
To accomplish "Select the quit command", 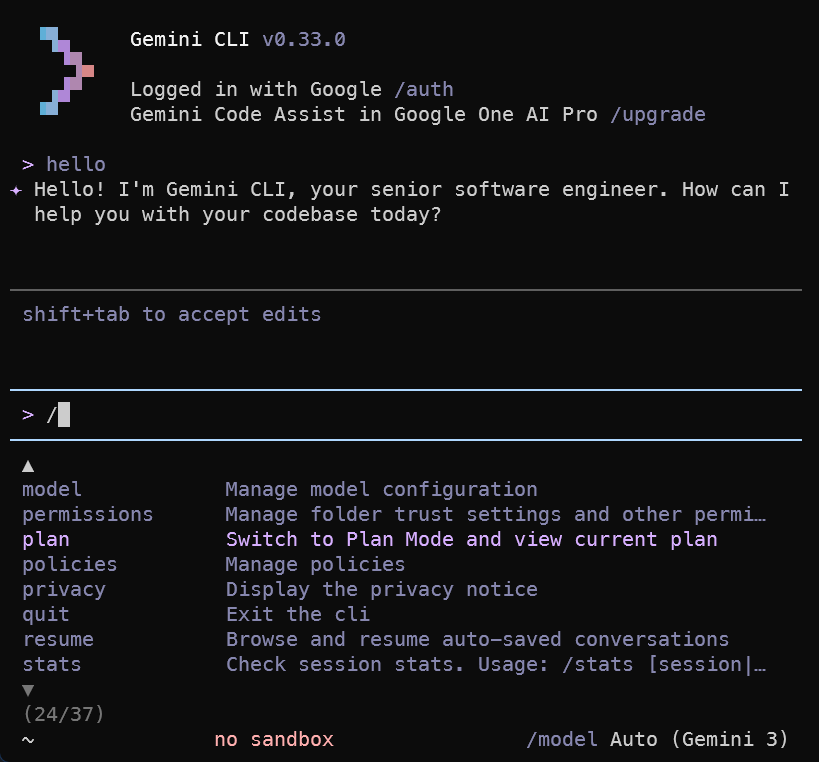I will (x=46, y=614).
